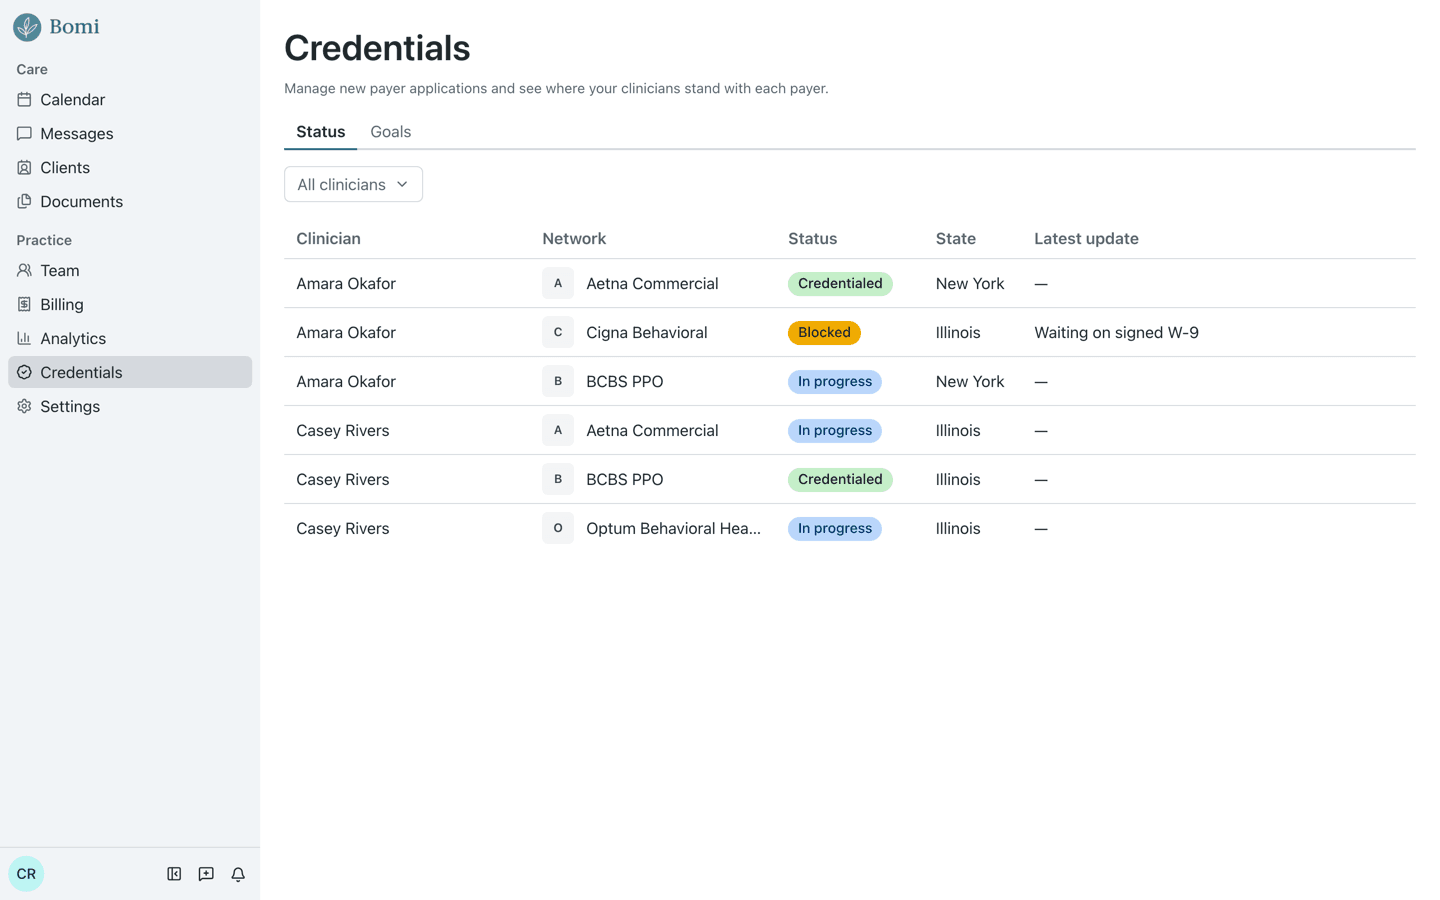Open Analytics via its bar chart icon
The image size is (1440, 900).
[24, 339]
